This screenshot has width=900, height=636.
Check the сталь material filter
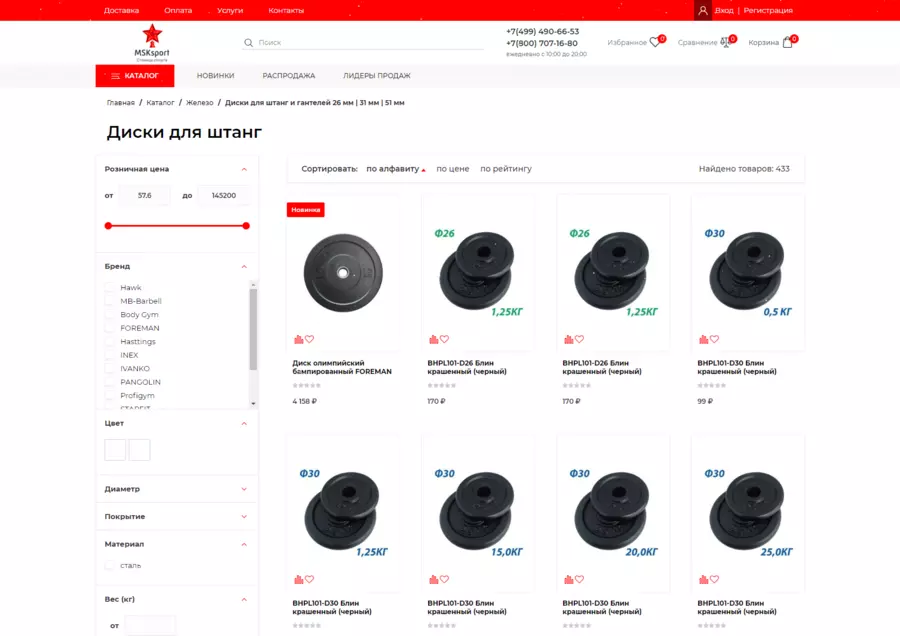point(110,565)
